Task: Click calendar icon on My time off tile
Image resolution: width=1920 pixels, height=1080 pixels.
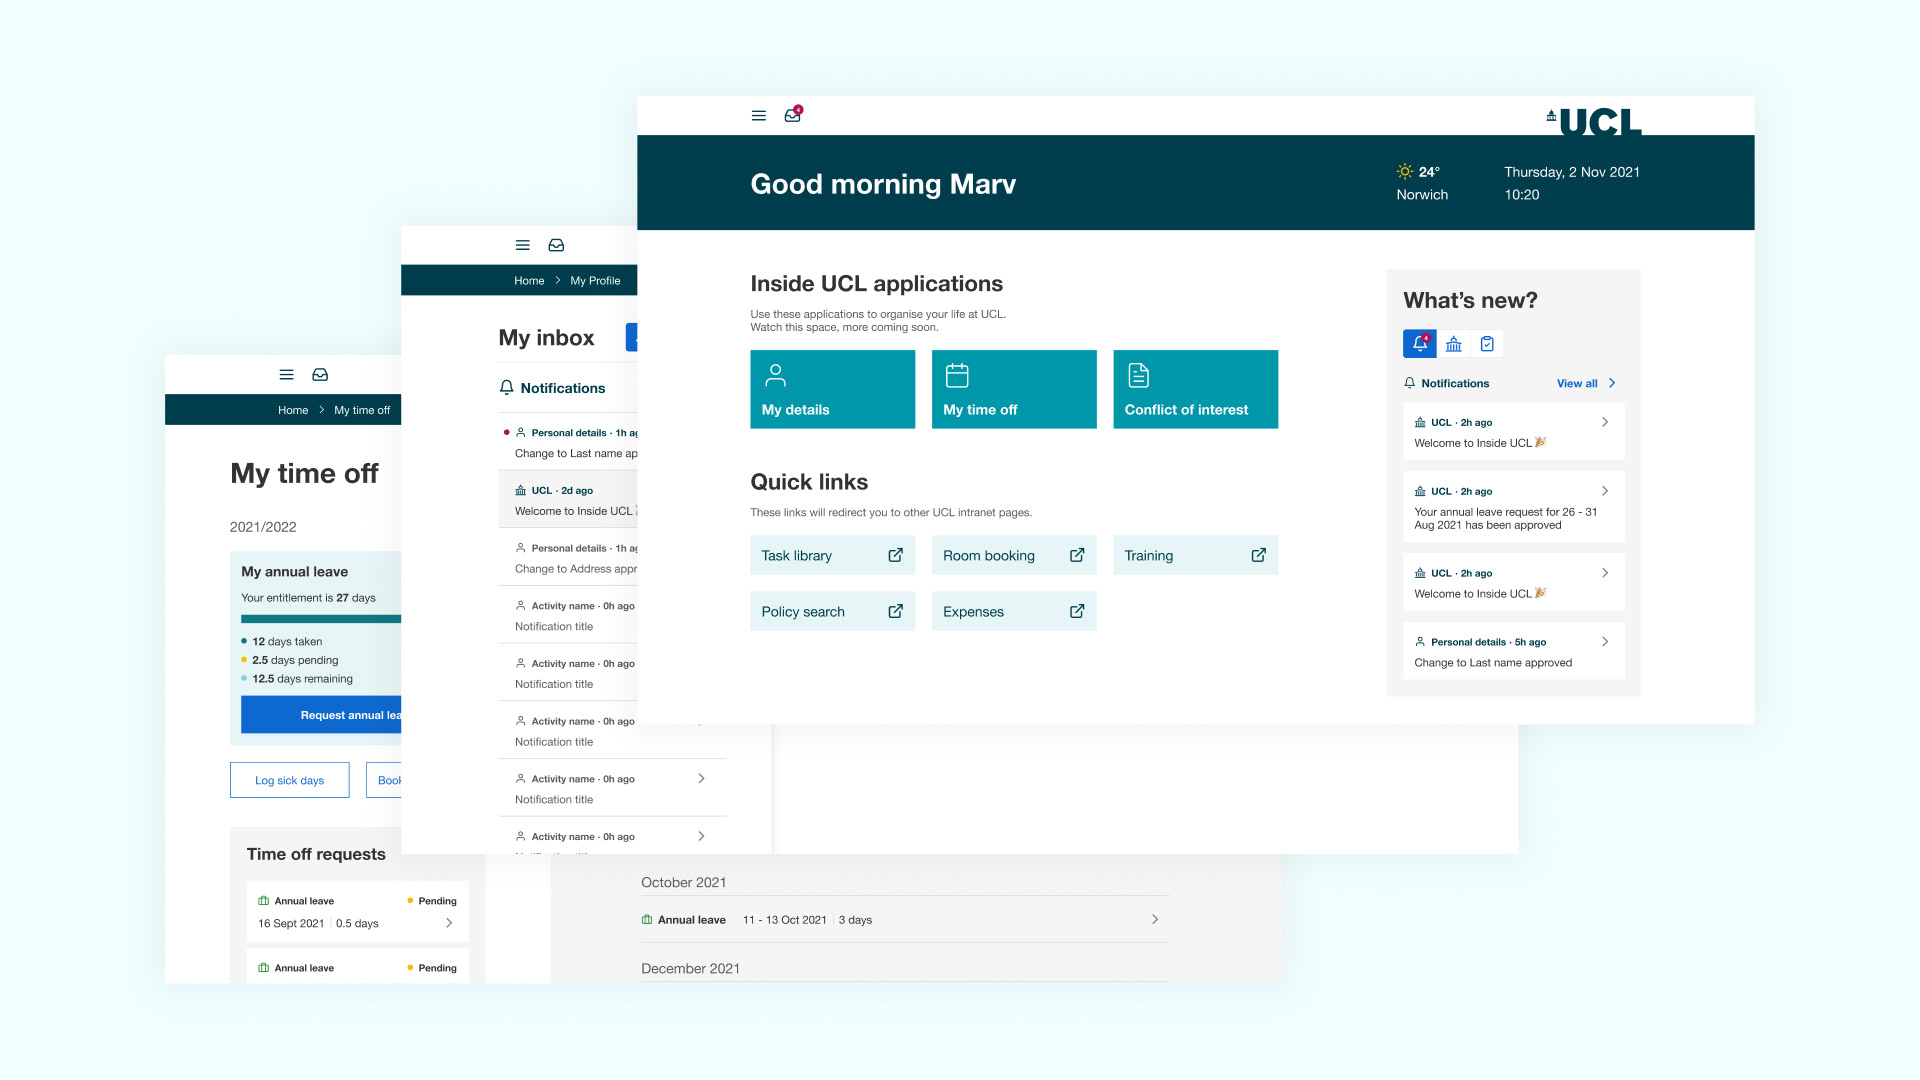Action: tap(957, 375)
